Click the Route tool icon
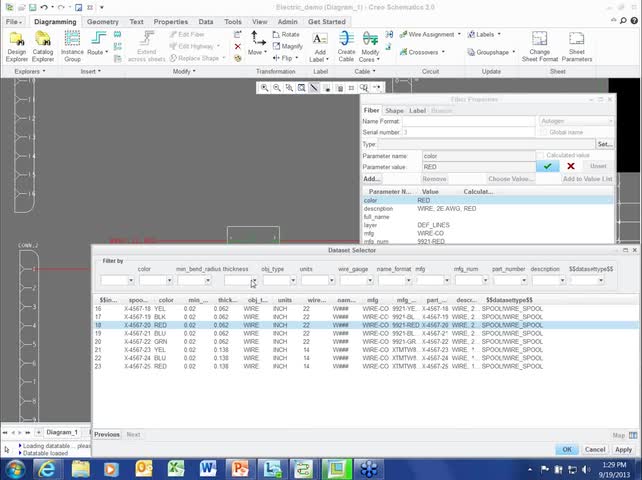 pos(98,40)
